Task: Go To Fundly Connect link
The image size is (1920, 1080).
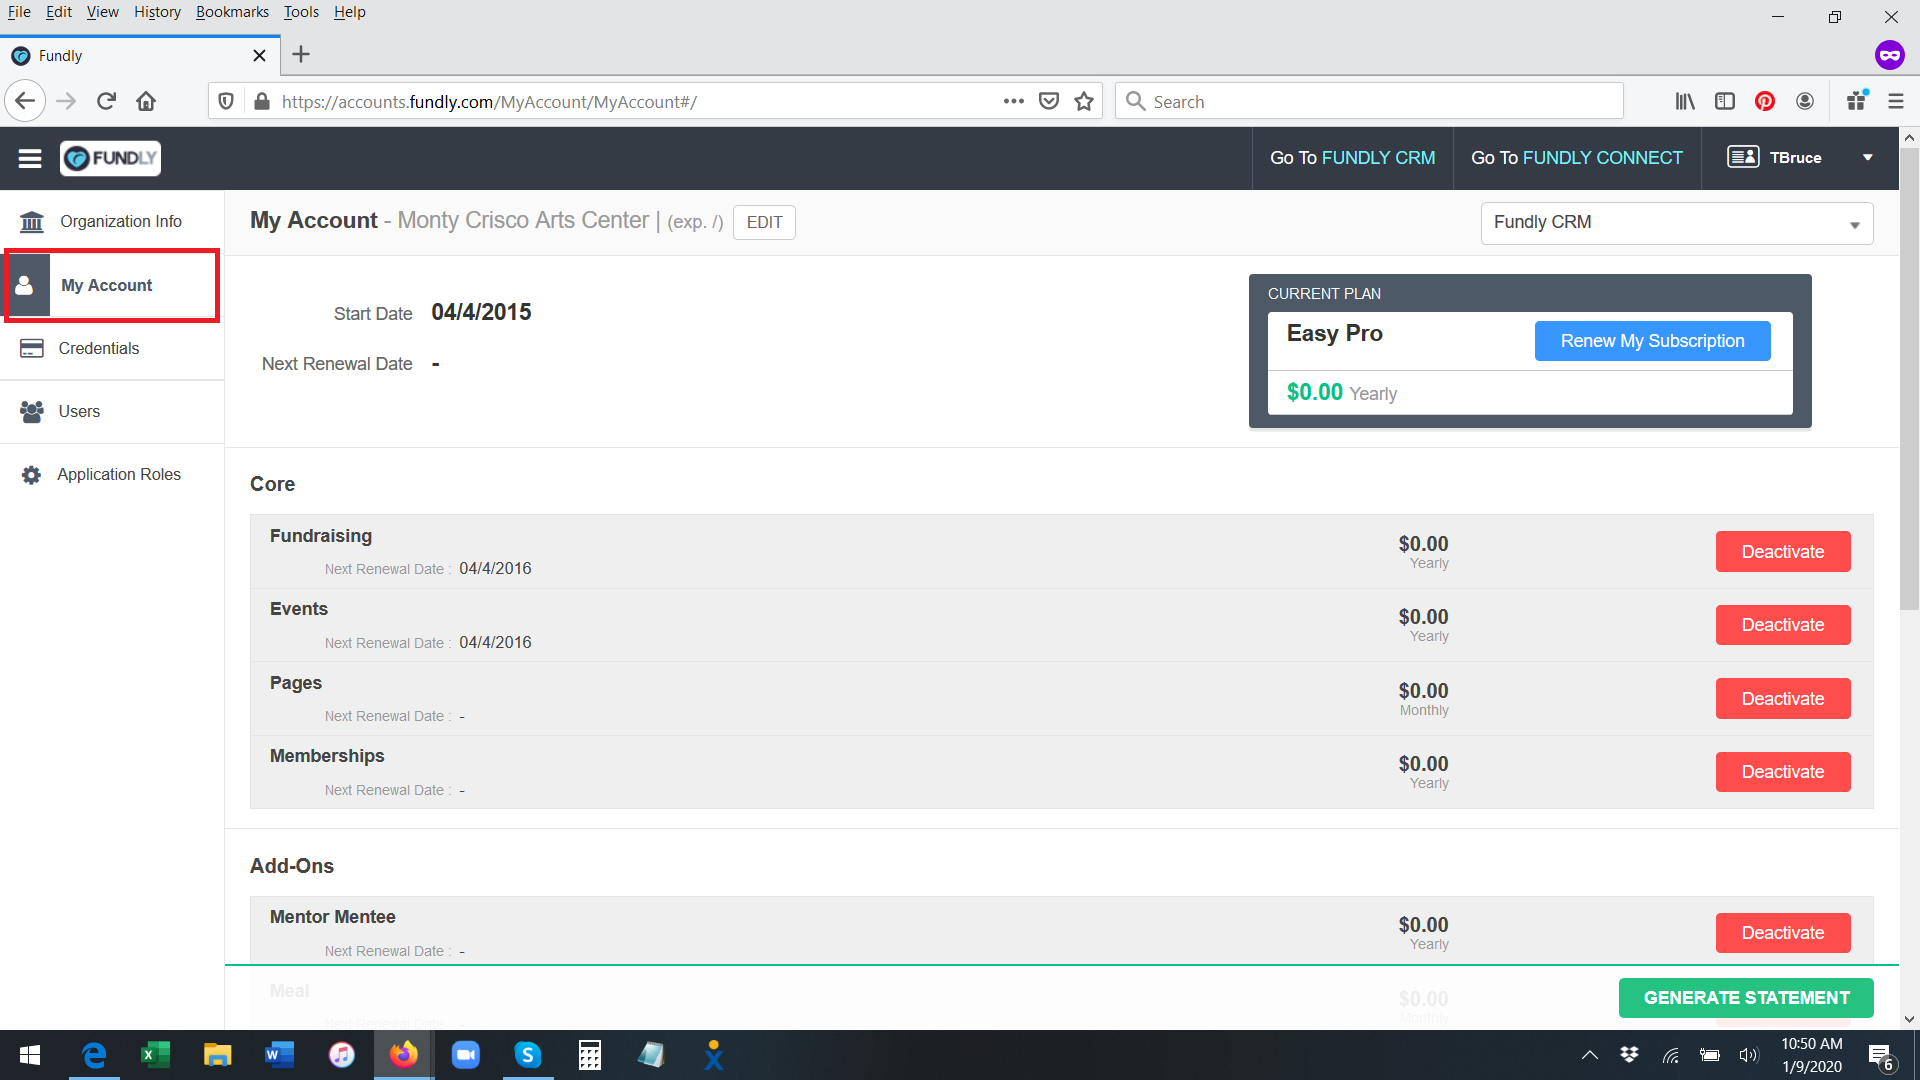Action: 1577,158
